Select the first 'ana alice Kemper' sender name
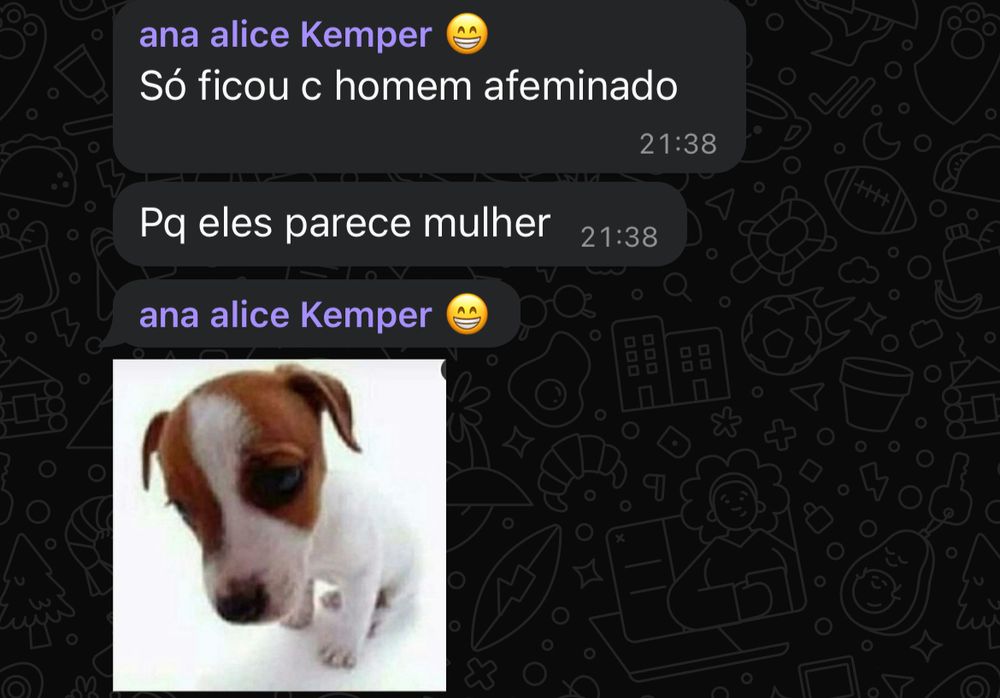This screenshot has height=698, width=1000. click(285, 34)
